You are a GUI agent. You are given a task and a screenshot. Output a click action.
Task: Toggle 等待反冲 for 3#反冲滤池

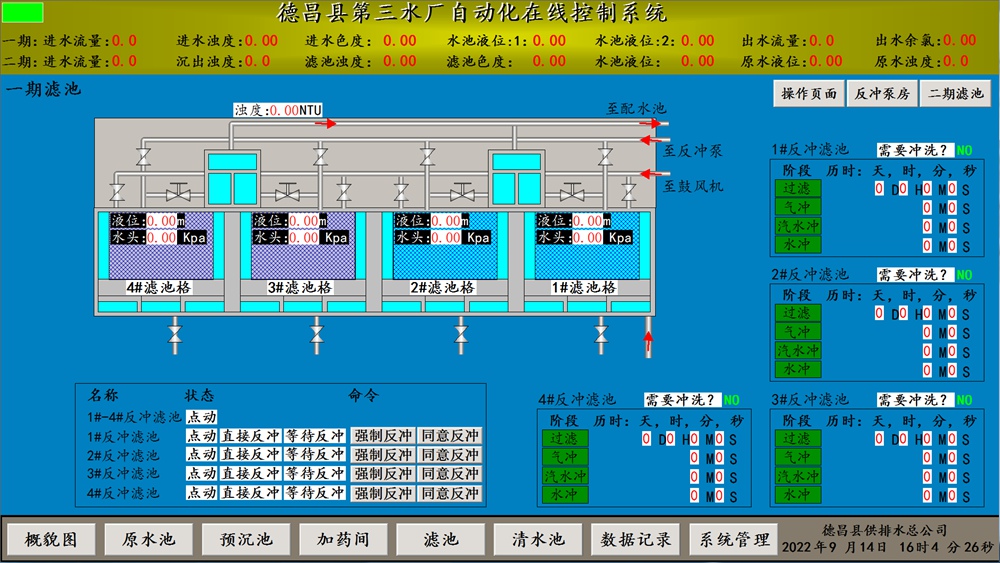click(314, 474)
